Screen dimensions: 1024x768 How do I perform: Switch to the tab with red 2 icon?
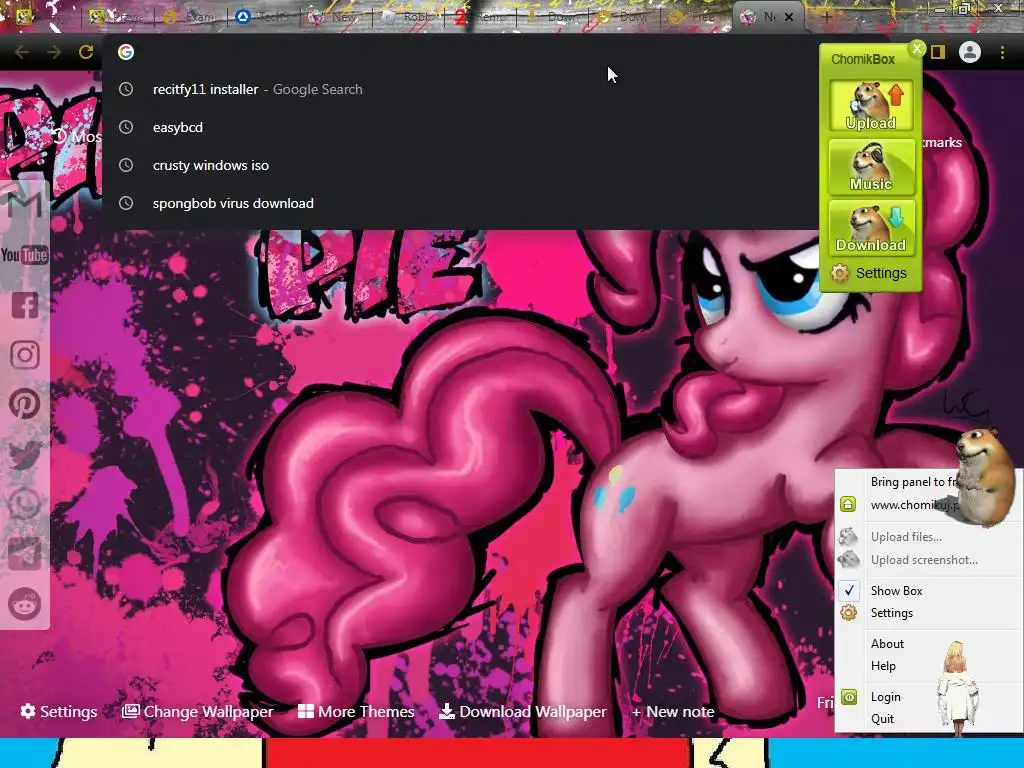[482, 17]
